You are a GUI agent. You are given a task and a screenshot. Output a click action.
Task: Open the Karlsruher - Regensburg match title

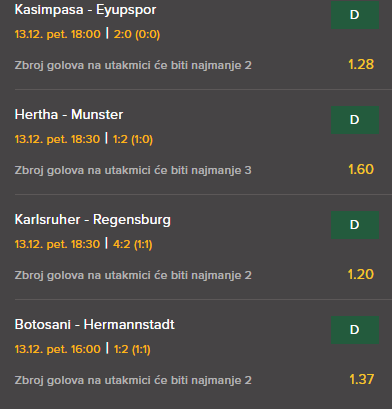(93, 220)
